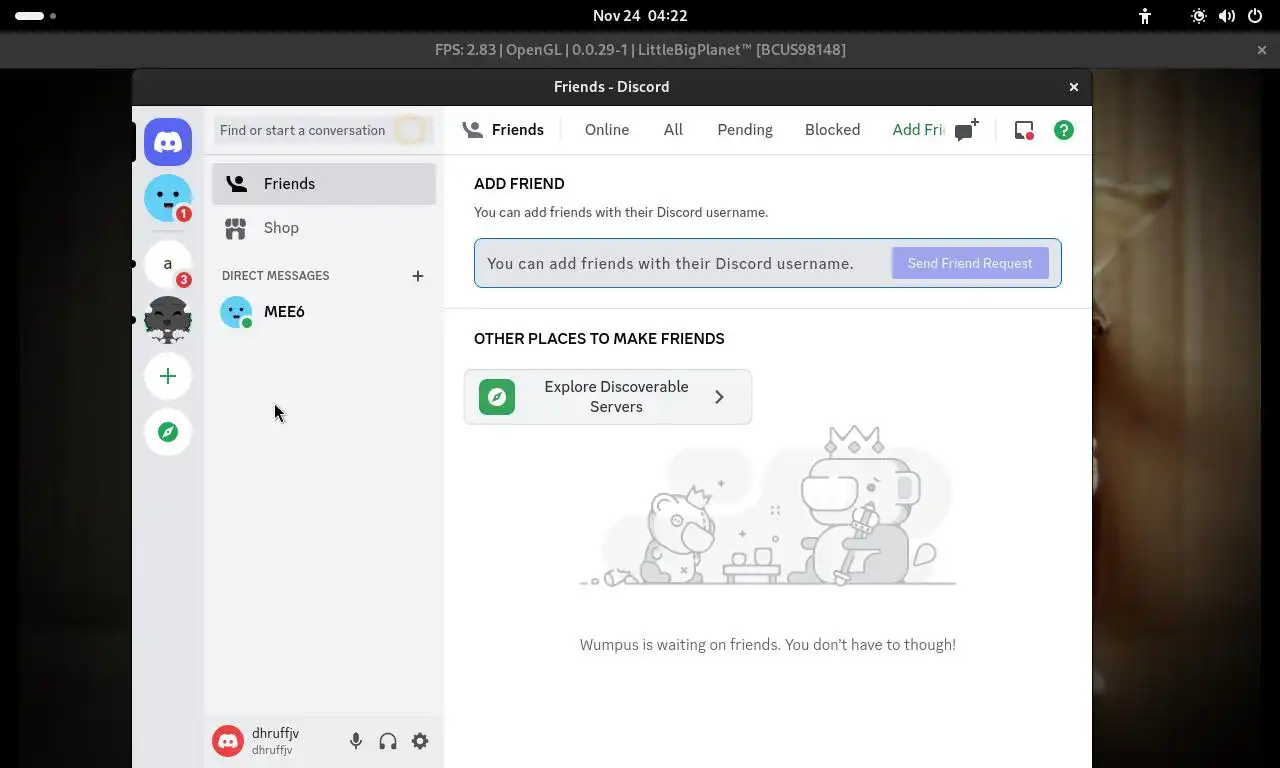Click the dhruffjv username panel
Viewport: 1280px width, 768px height.
click(x=275, y=741)
